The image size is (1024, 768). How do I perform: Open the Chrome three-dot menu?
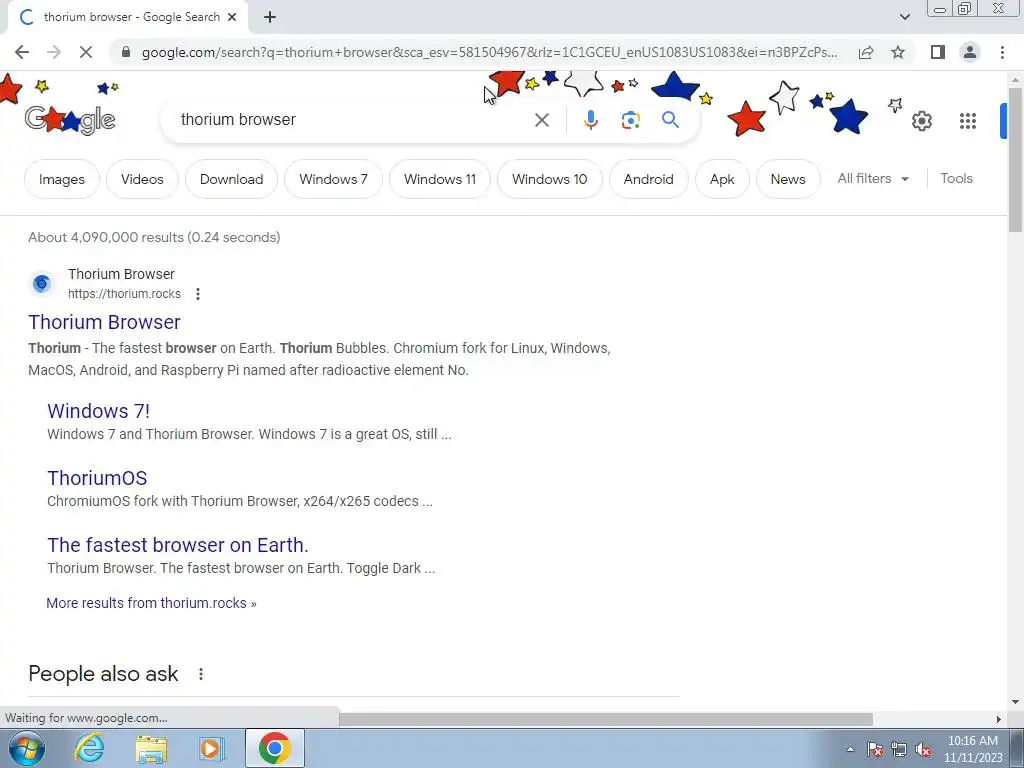1002,52
